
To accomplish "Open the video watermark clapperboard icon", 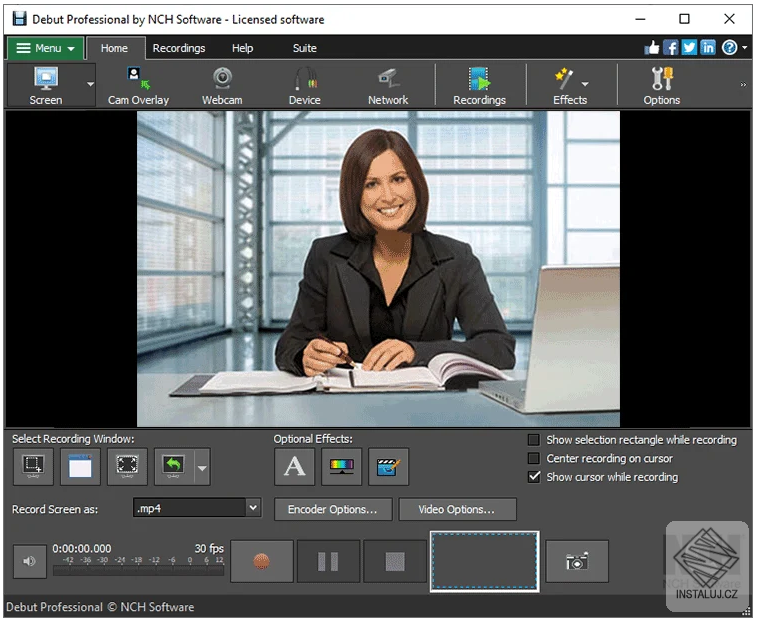I will click(x=388, y=467).
